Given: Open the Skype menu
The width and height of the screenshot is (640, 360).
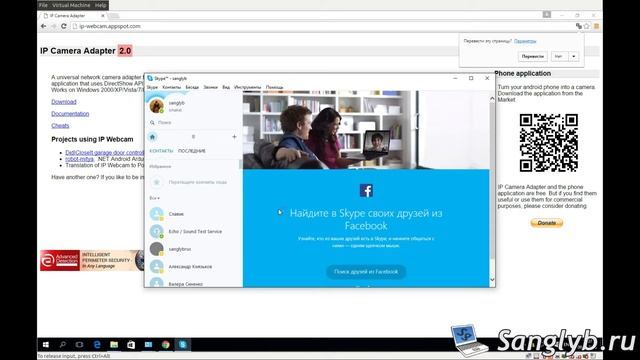Looking at the screenshot, I should (152, 87).
